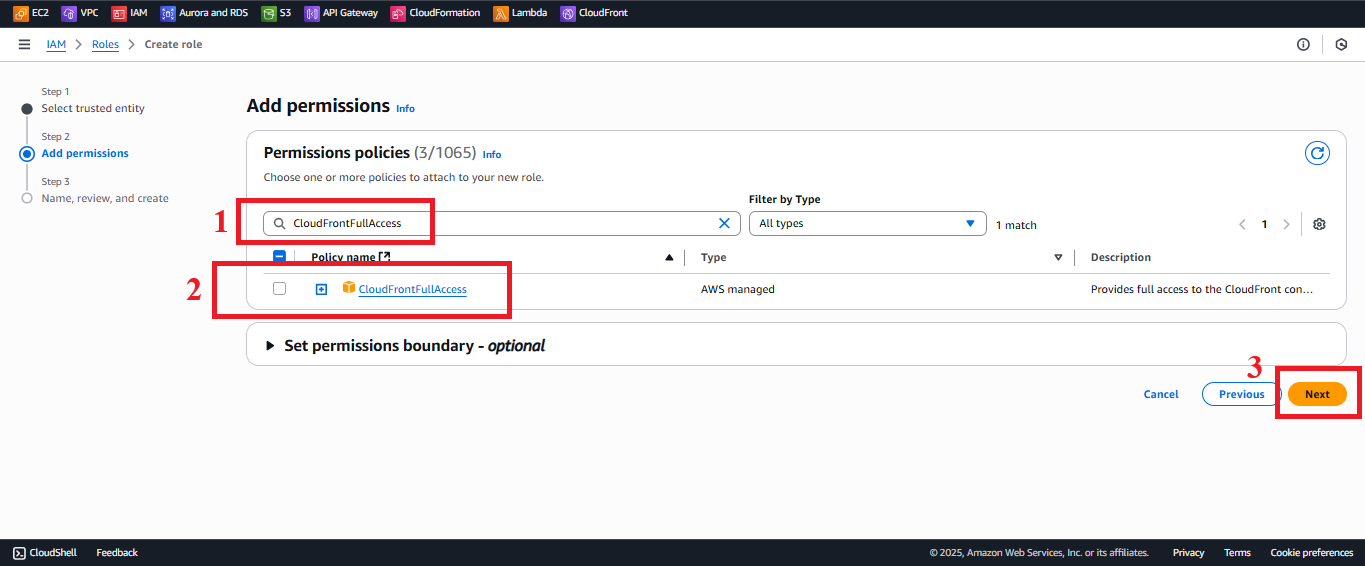Open the CloudFrontFullAccess policy link

pos(412,289)
